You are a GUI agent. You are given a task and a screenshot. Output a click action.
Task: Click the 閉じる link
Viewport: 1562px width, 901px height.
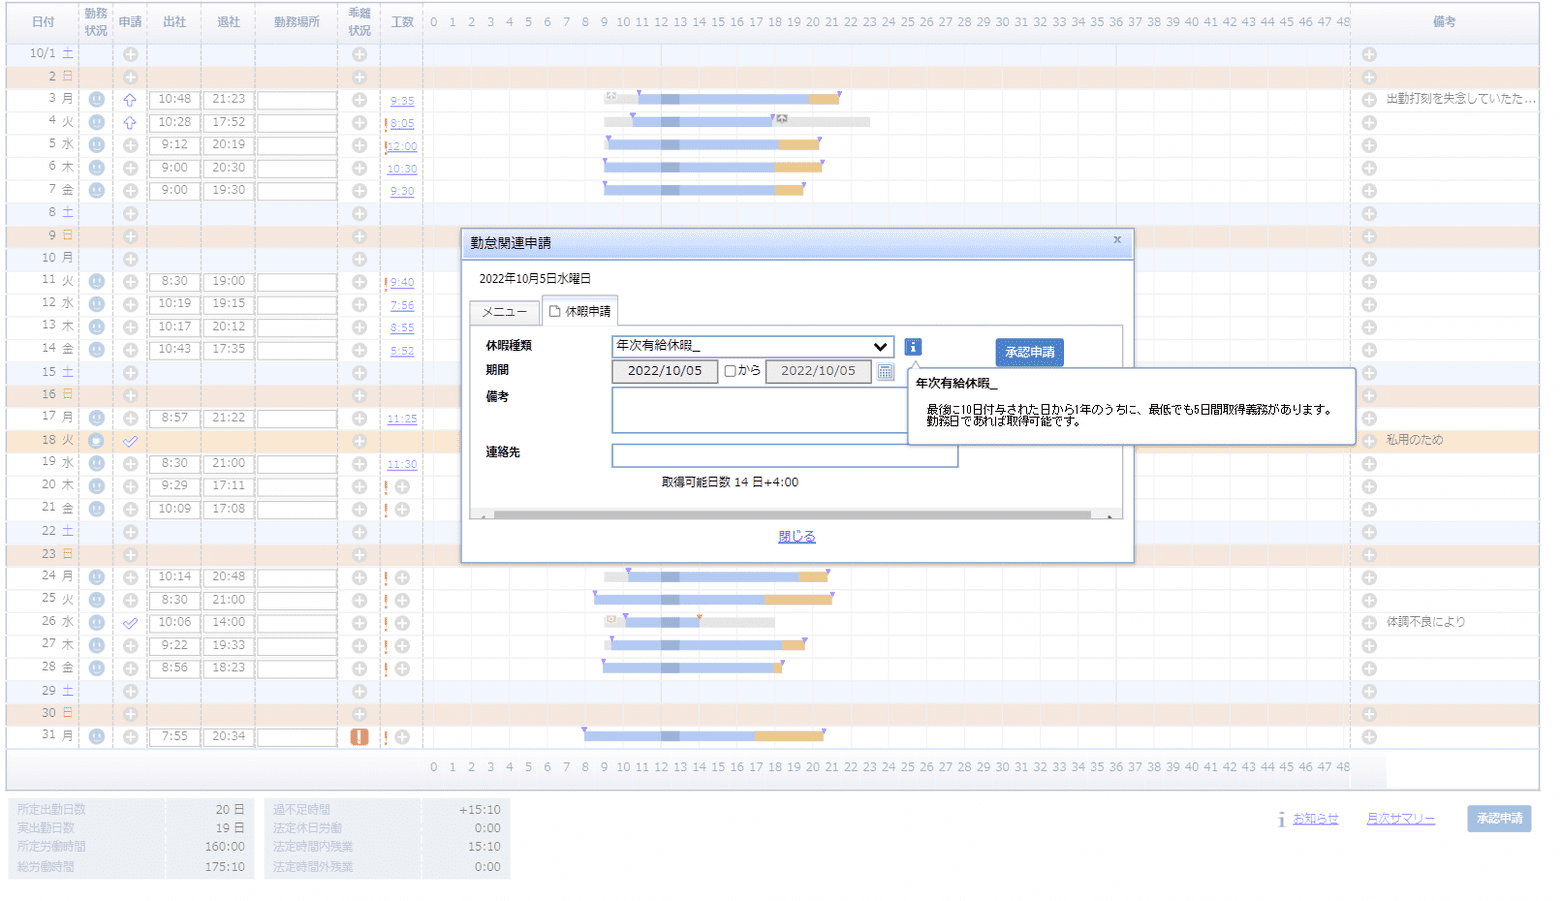tap(797, 537)
